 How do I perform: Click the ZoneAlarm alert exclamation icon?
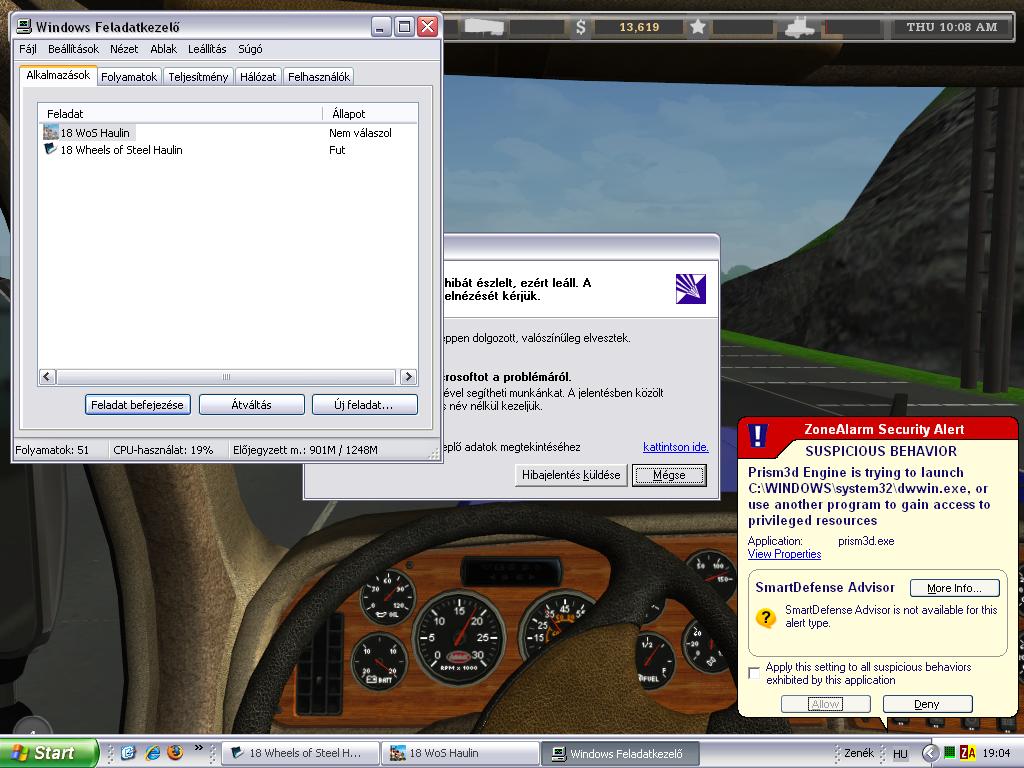point(758,435)
